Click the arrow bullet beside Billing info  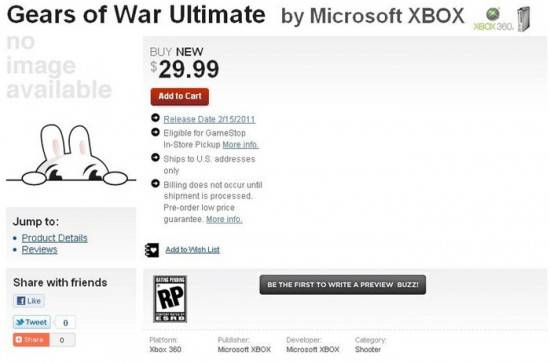pyautogui.click(x=155, y=183)
